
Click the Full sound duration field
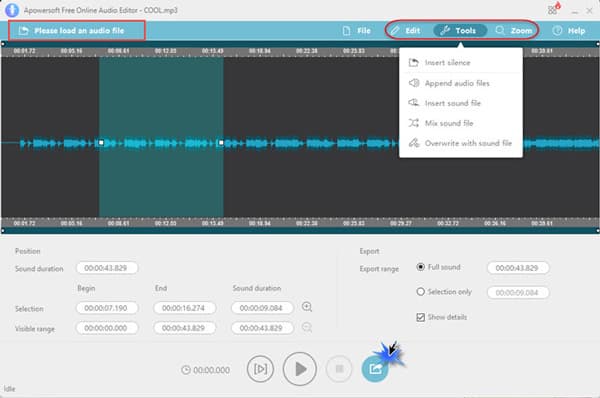[518, 268]
